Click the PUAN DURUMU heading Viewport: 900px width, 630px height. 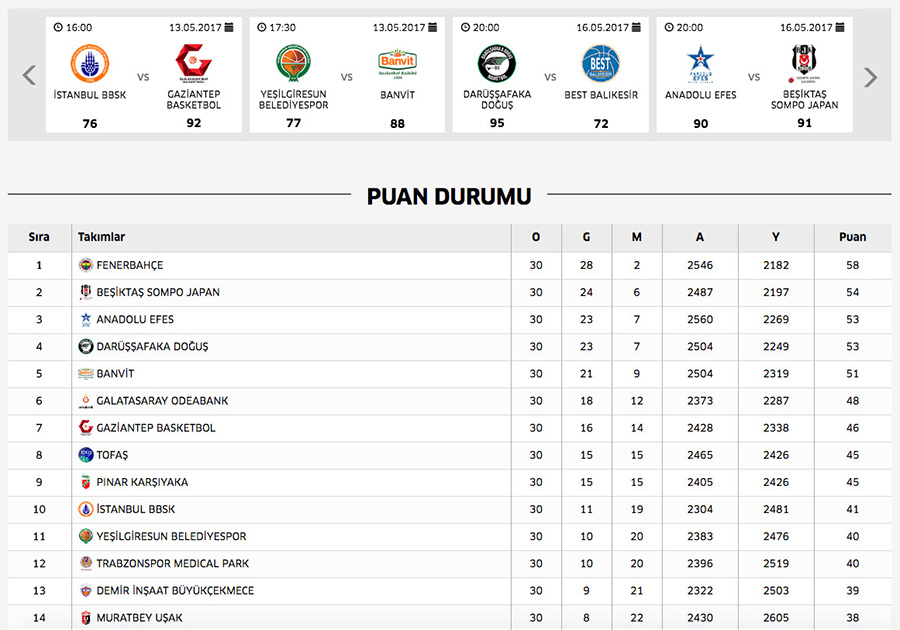(449, 196)
